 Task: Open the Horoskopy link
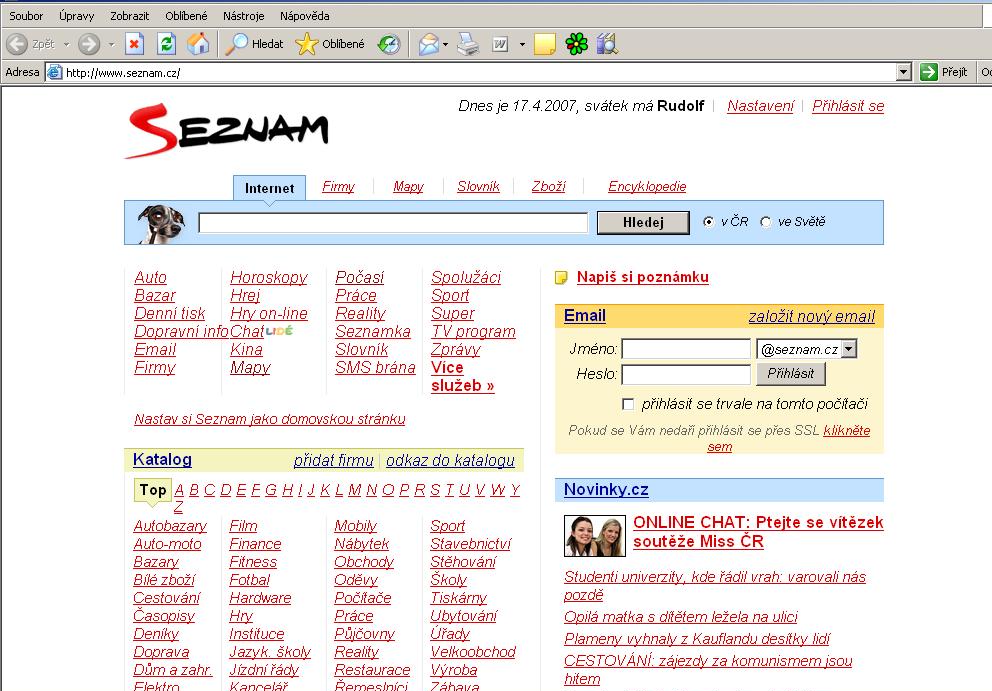tap(269, 277)
